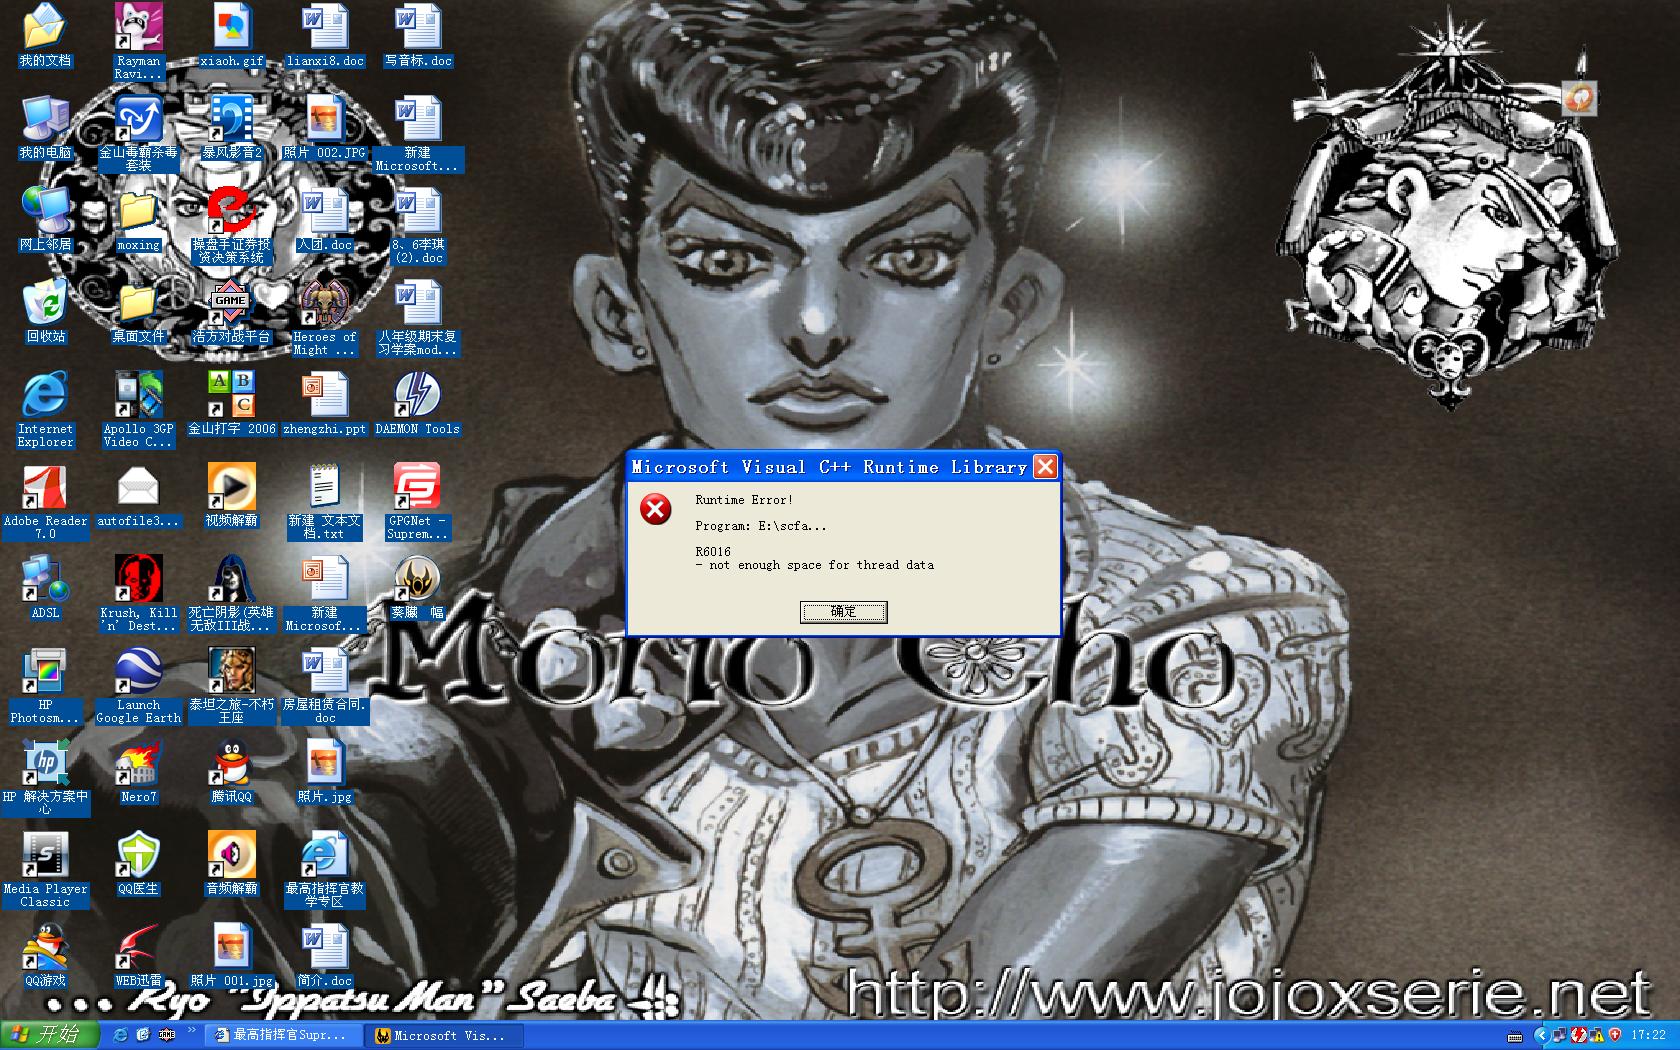Screen dimensions: 1680x1050
Task: Select the 死亡阴影 game shortcut
Action: [x=231, y=594]
